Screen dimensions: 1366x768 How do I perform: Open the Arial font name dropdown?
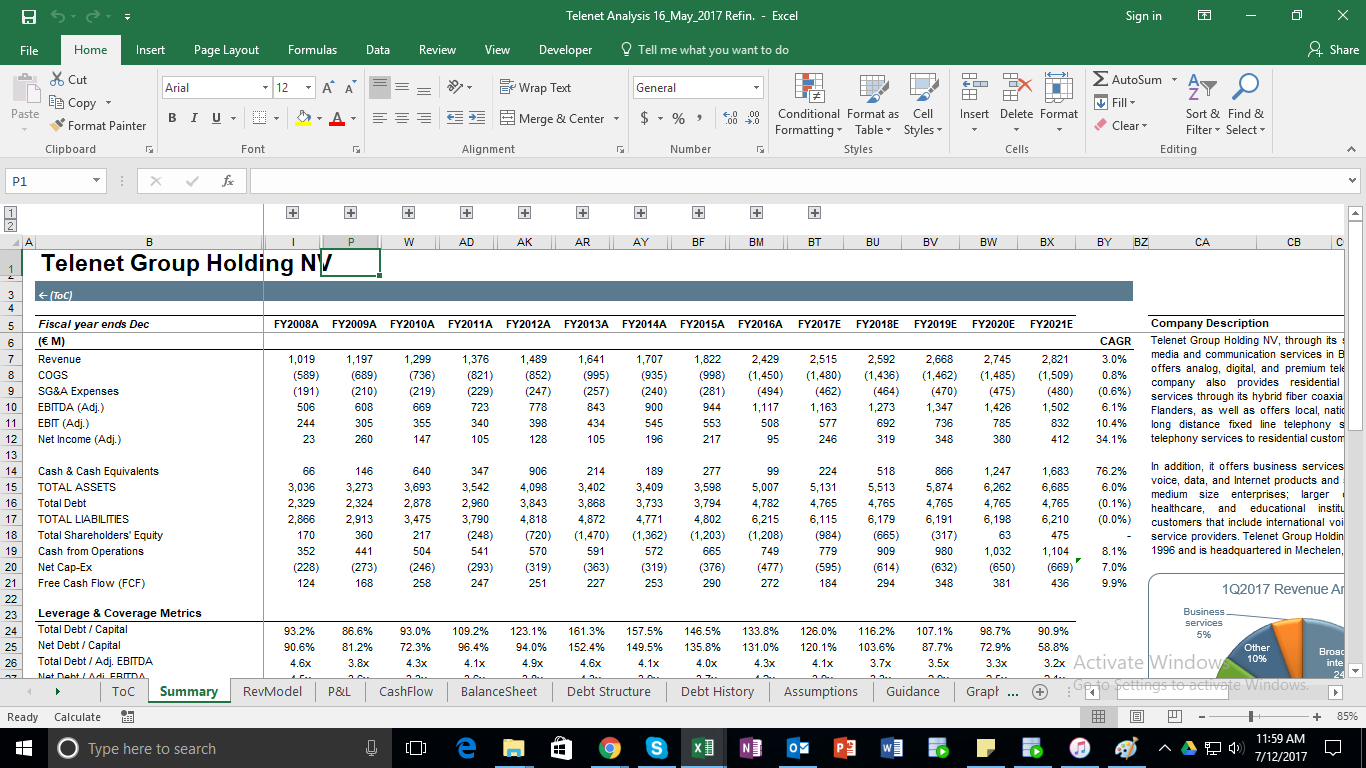click(265, 88)
